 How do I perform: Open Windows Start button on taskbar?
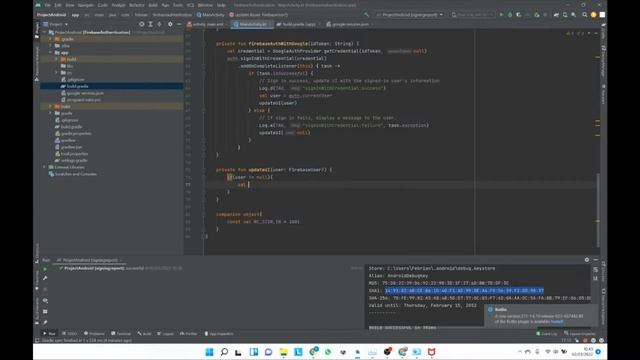pos(209,352)
